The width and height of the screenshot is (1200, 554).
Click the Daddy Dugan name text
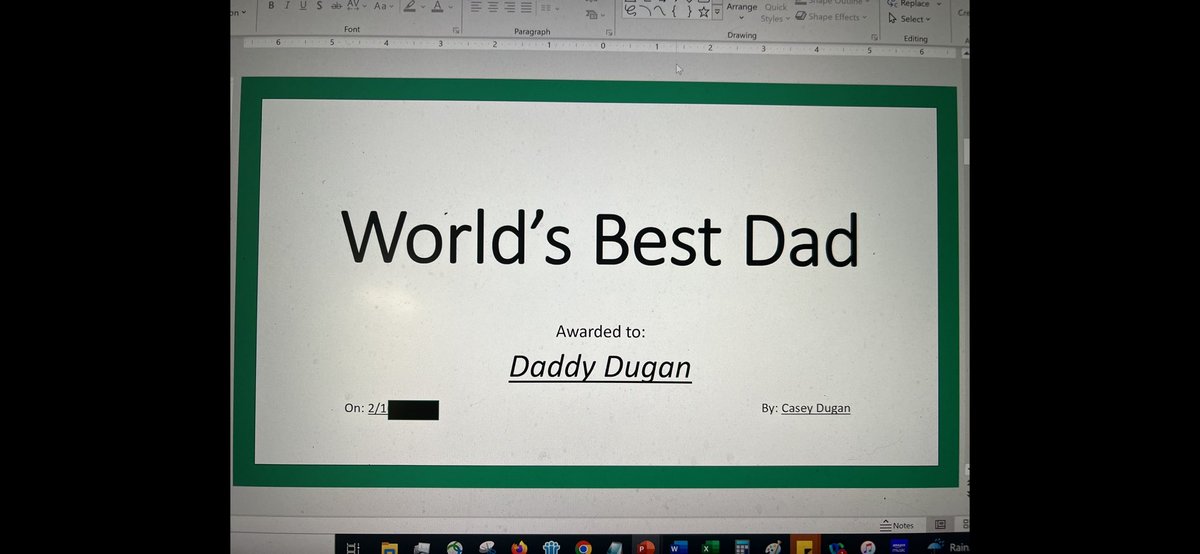tap(600, 367)
